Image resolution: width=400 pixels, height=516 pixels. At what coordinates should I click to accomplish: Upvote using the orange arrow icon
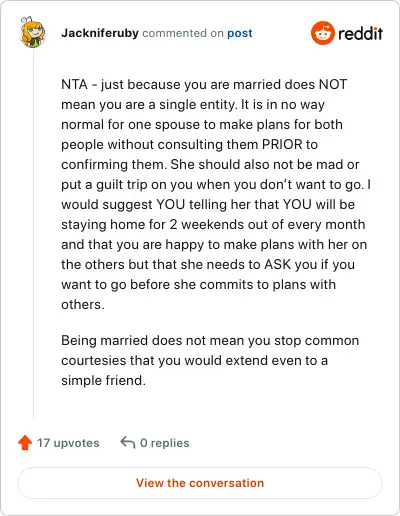(25, 443)
